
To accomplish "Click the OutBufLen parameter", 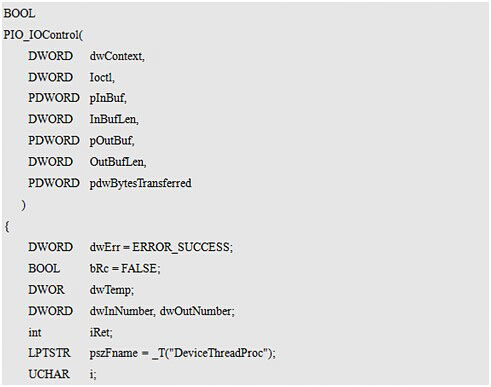I will [117, 162].
